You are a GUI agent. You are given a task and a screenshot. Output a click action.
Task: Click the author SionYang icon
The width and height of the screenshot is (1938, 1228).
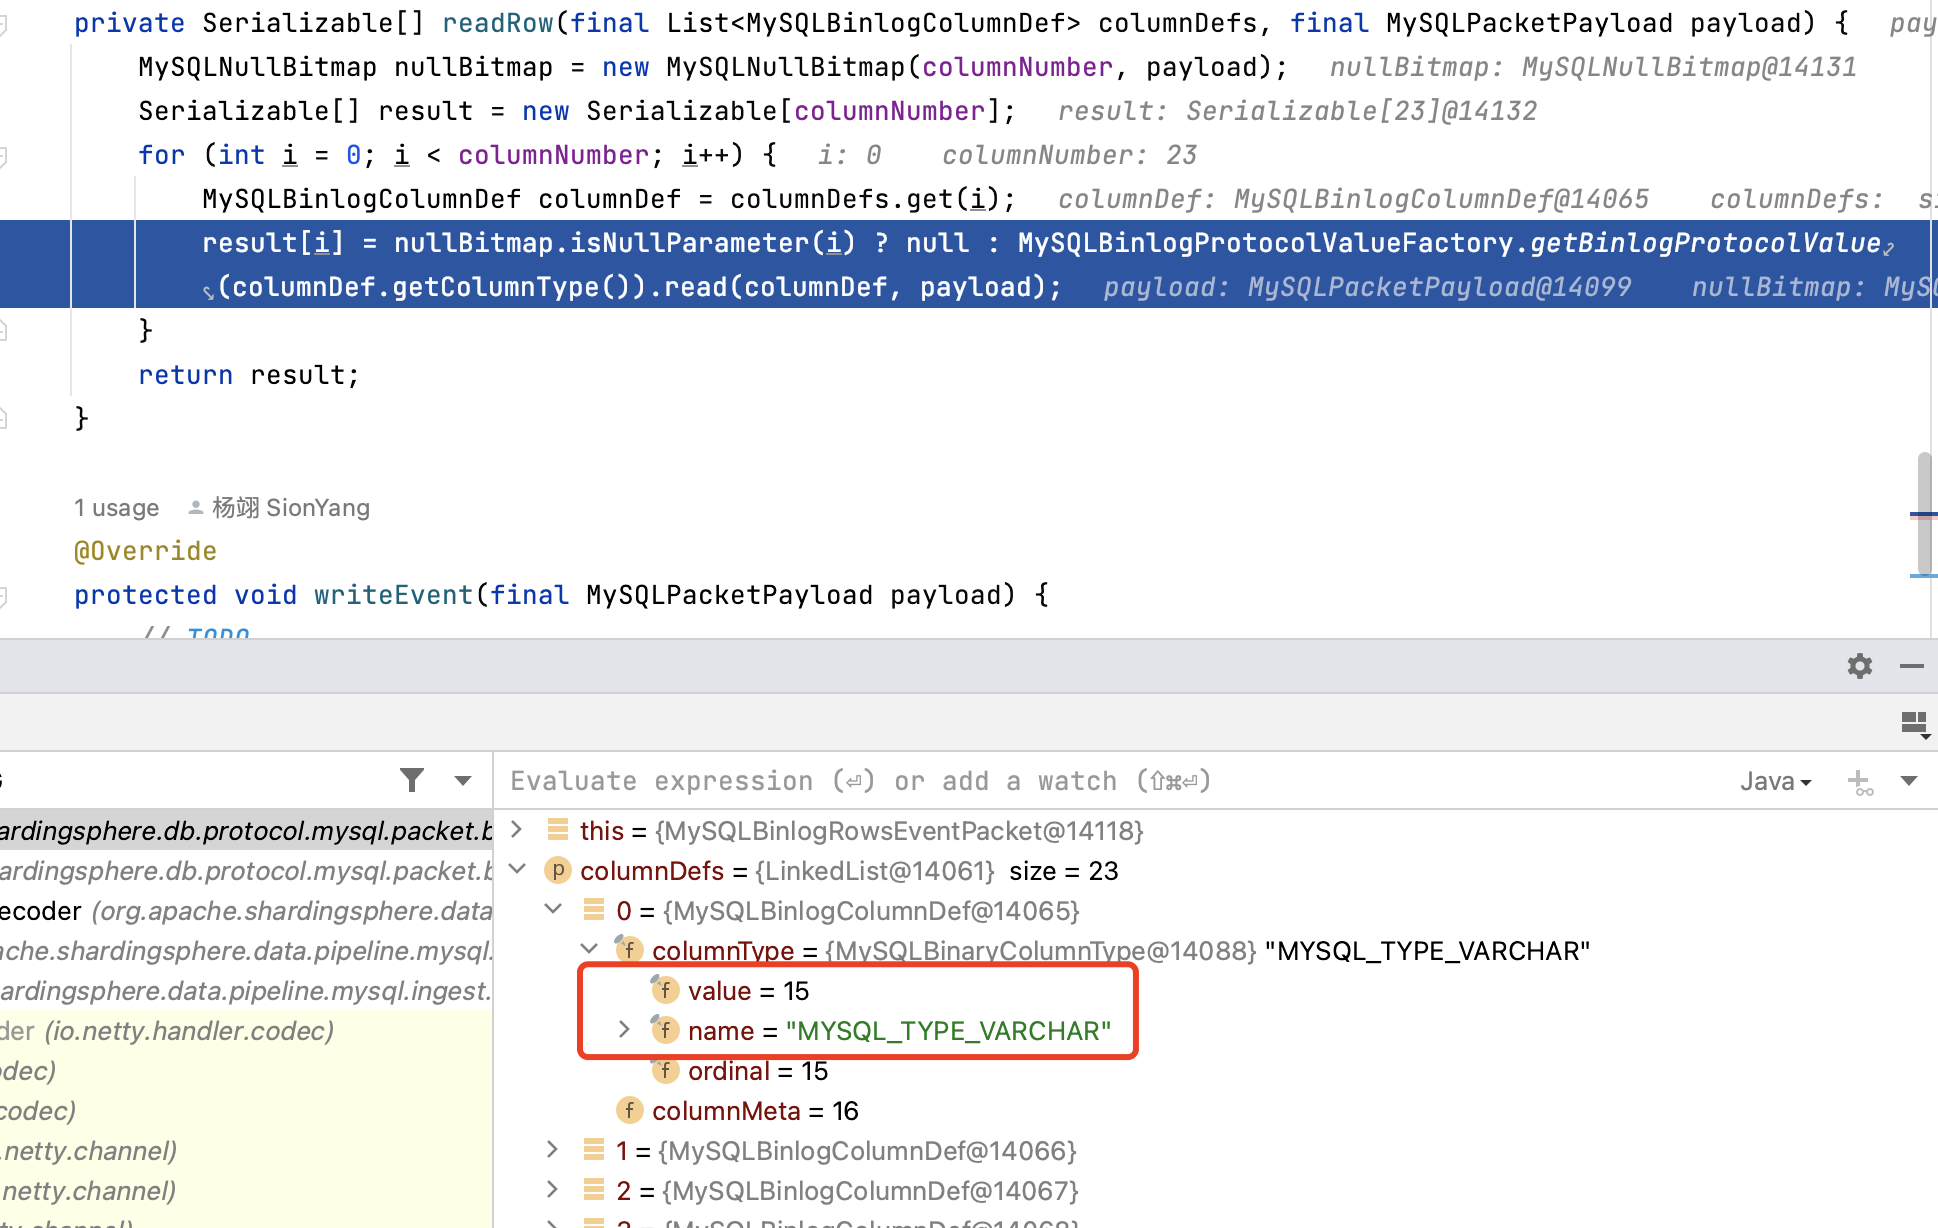click(196, 508)
